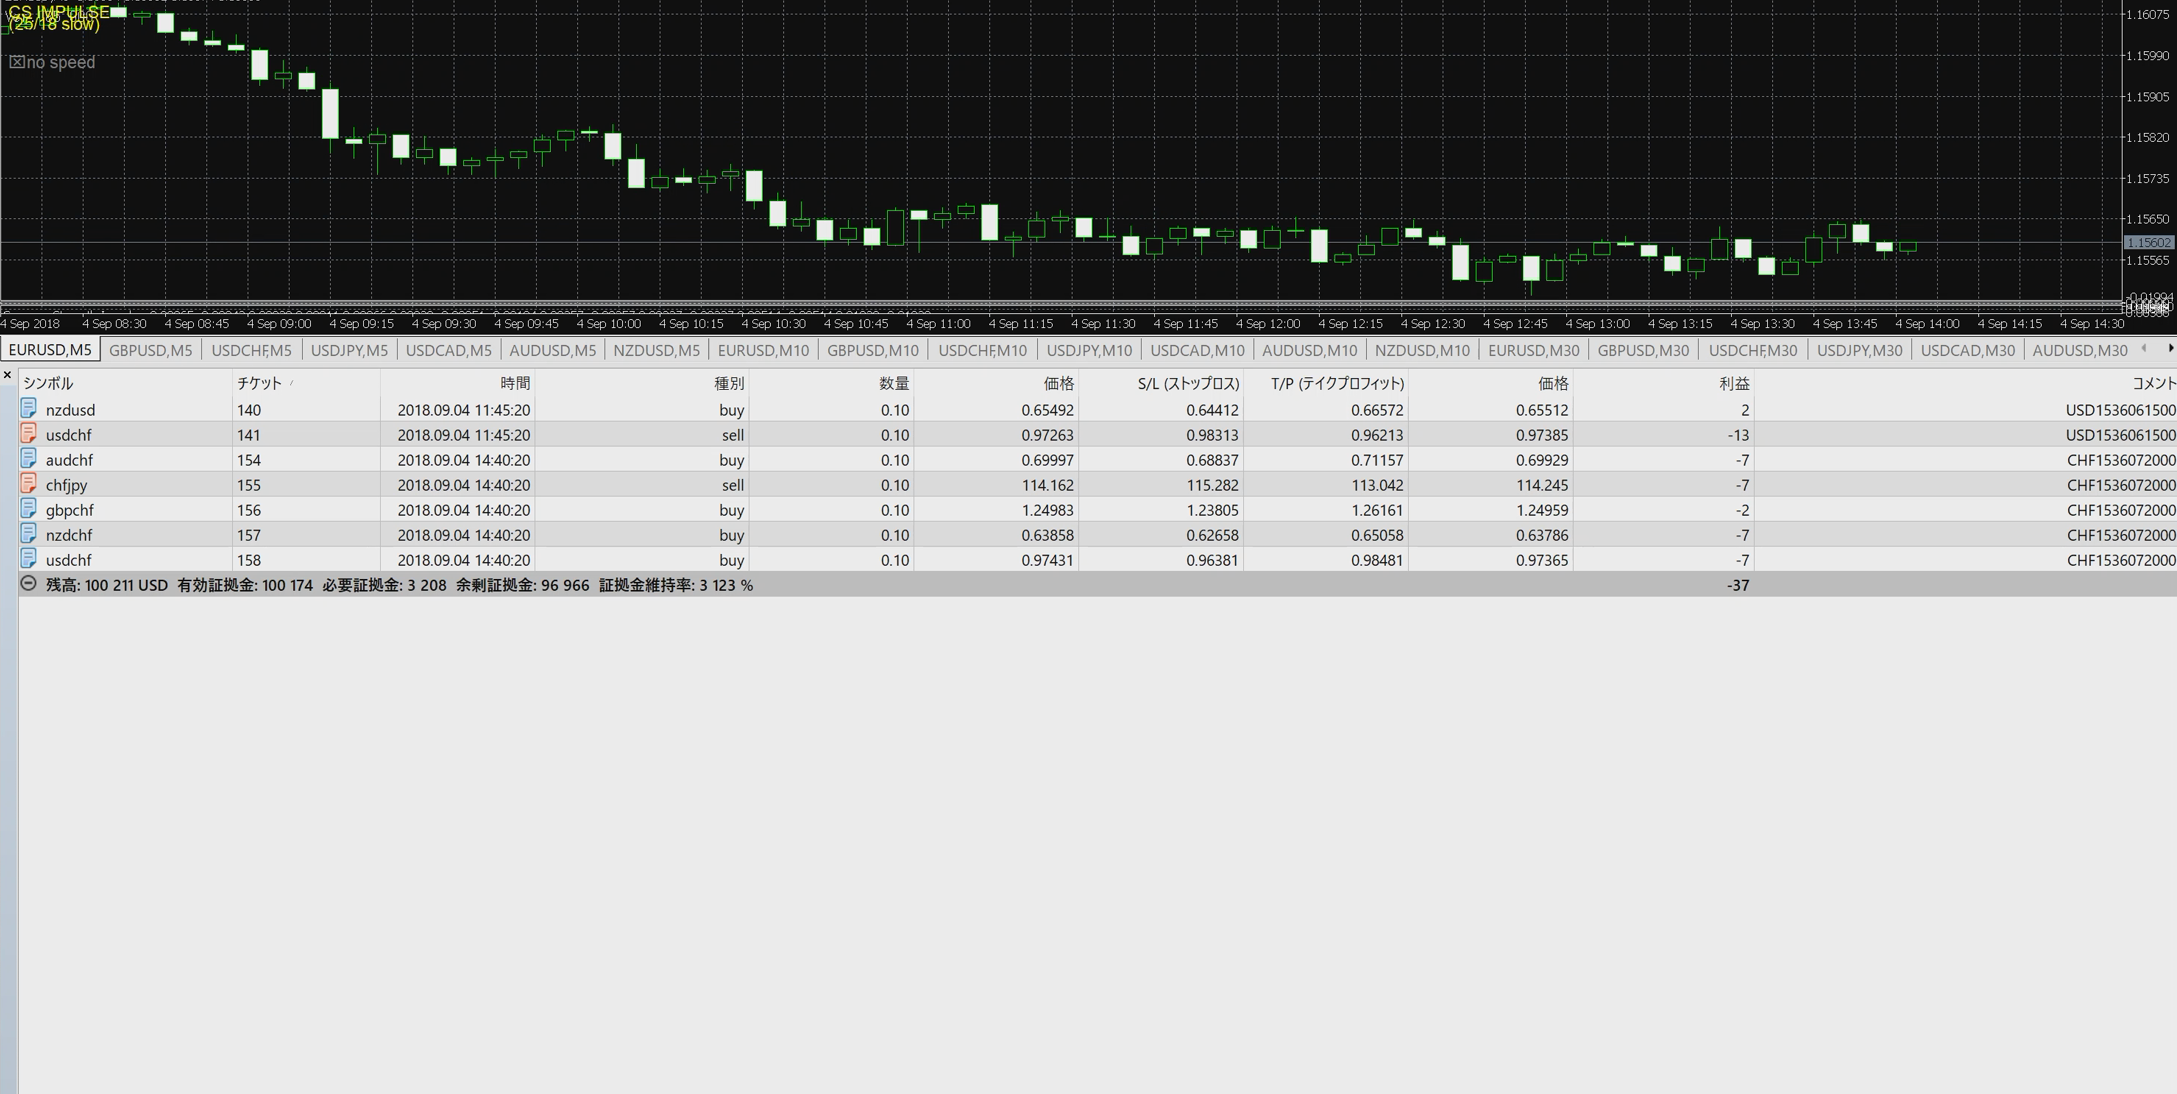Click the nzdusd buy order icon
This screenshot has height=1094, width=2177.
coord(28,409)
